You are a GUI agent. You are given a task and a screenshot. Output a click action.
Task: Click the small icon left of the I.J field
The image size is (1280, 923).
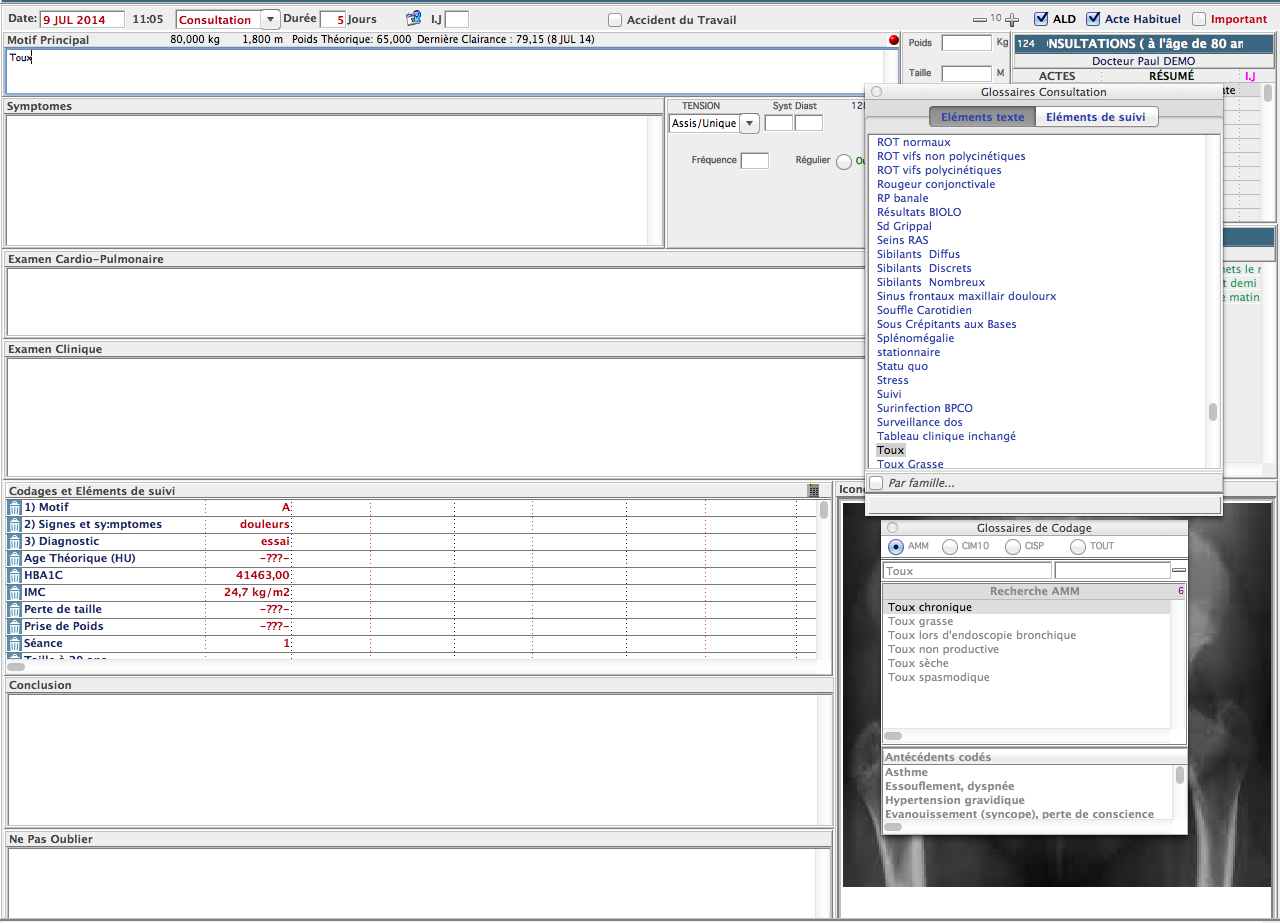pos(414,19)
